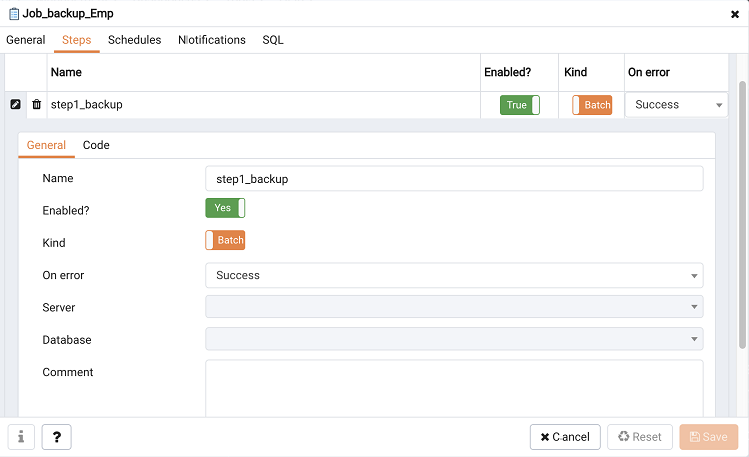The height and width of the screenshot is (457, 749).
Task: Toggle the True enabled switch in step row
Action: (x=520, y=105)
